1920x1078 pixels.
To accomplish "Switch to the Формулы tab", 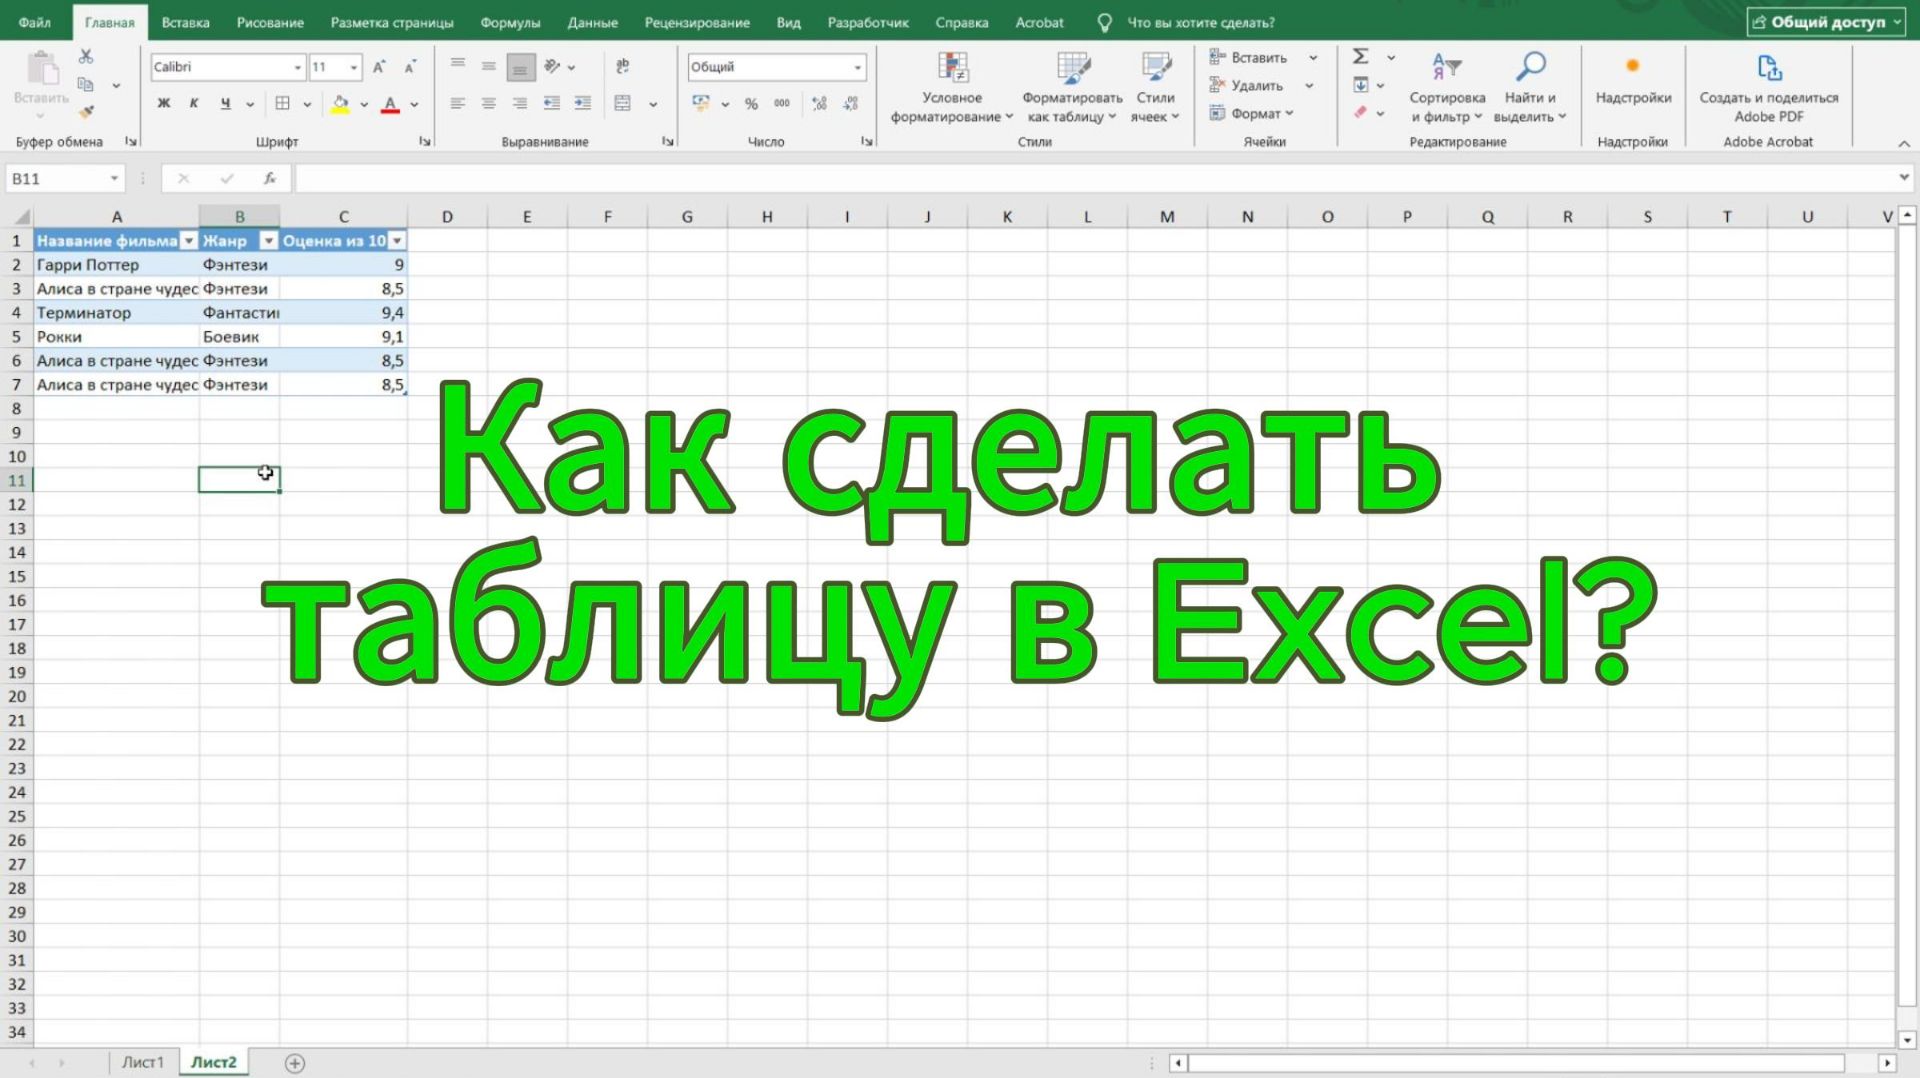I will (x=510, y=22).
